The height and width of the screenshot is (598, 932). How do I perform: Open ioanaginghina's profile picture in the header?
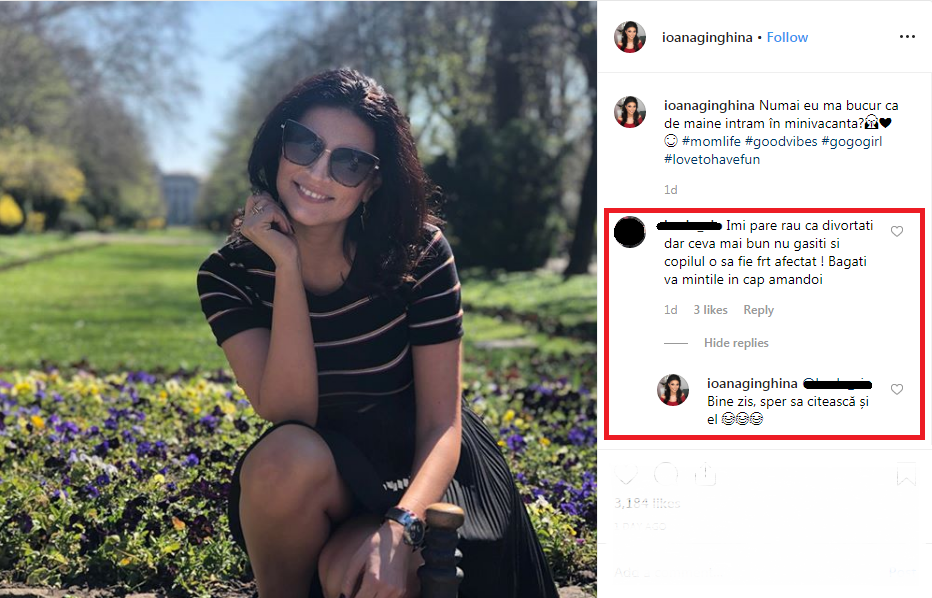point(630,37)
